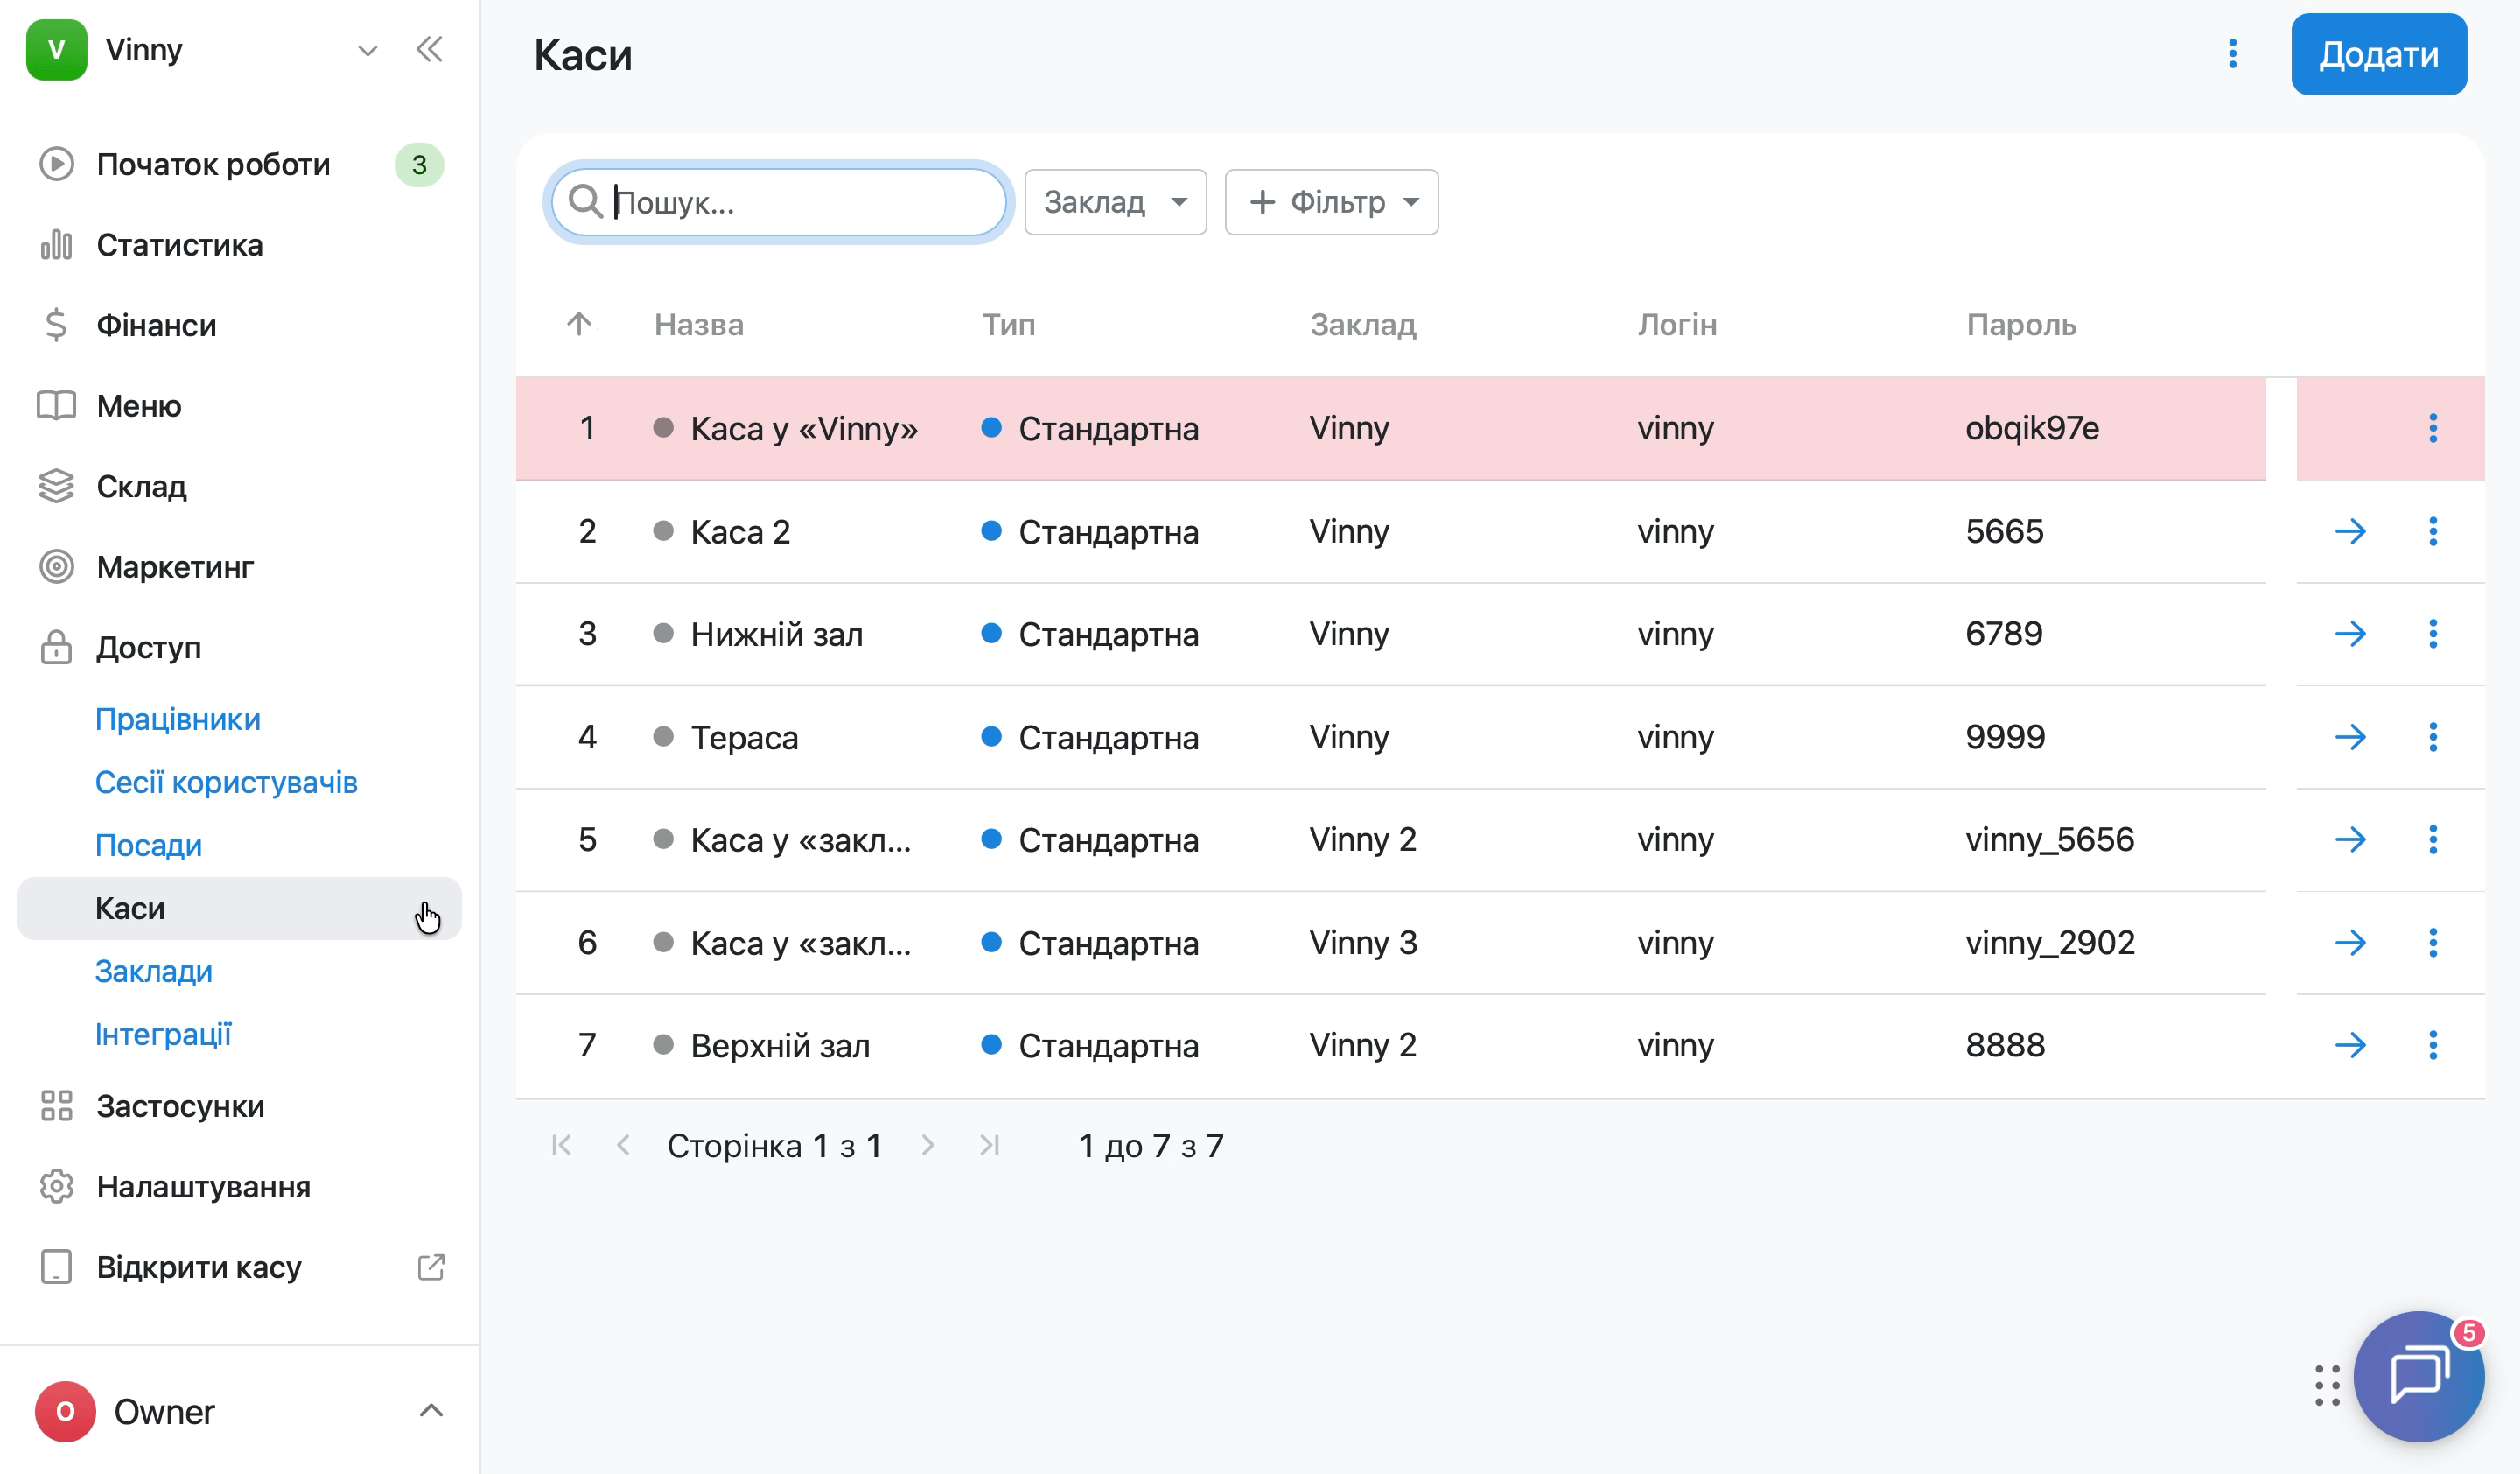The image size is (2520, 1474).
Task: Go to Сесії користувачів page
Action: pos(226,782)
